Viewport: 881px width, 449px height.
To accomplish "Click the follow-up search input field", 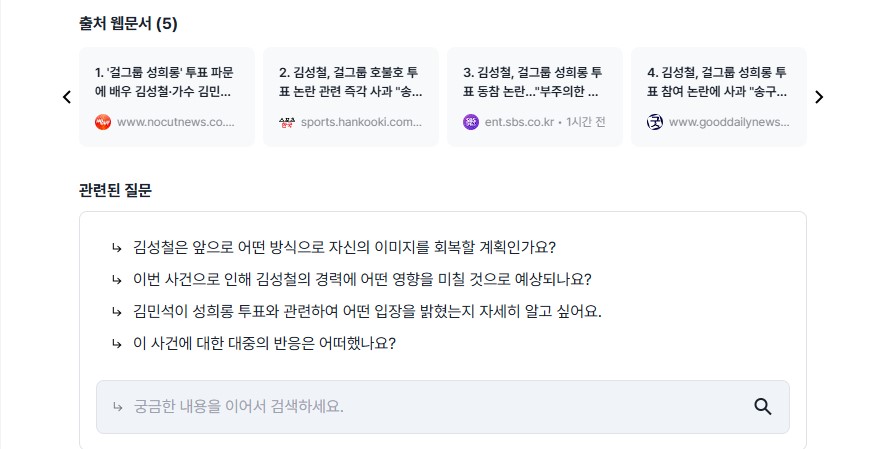I will 443,407.
